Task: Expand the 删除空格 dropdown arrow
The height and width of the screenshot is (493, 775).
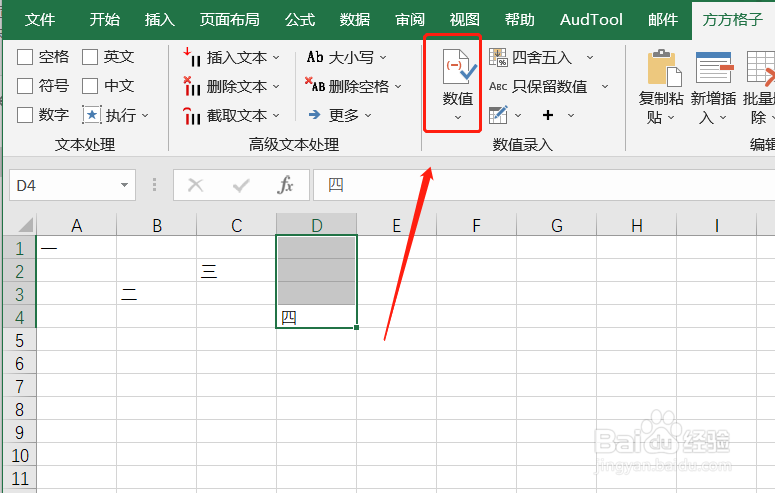Action: pos(398,87)
